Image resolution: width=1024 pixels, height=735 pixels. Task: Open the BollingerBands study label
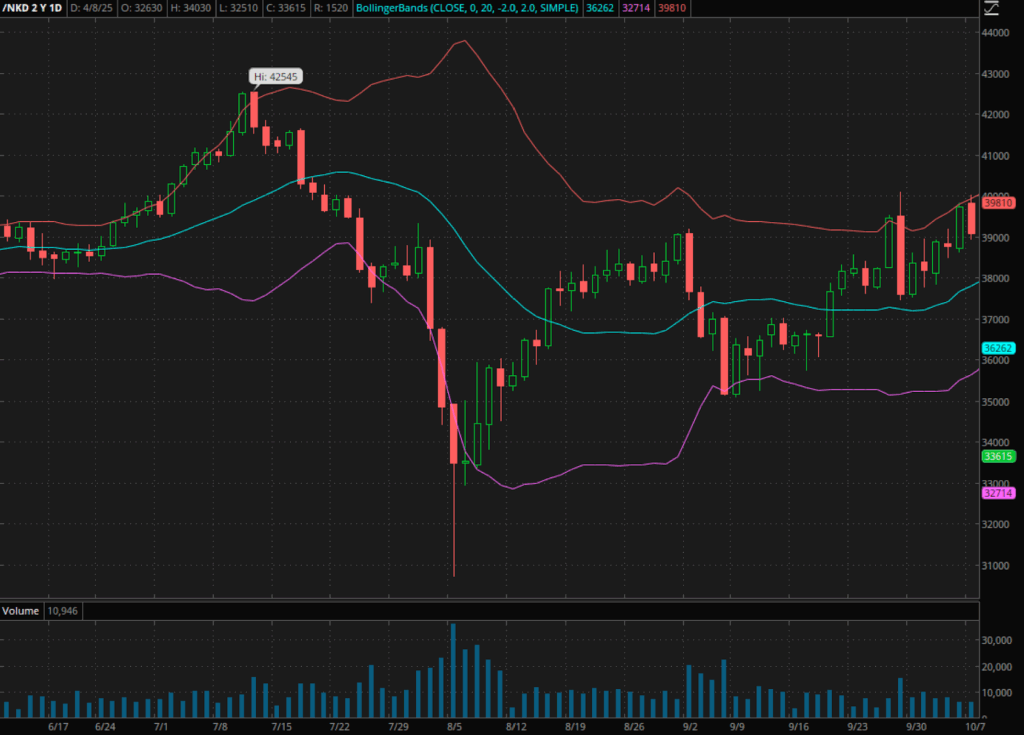coord(467,8)
